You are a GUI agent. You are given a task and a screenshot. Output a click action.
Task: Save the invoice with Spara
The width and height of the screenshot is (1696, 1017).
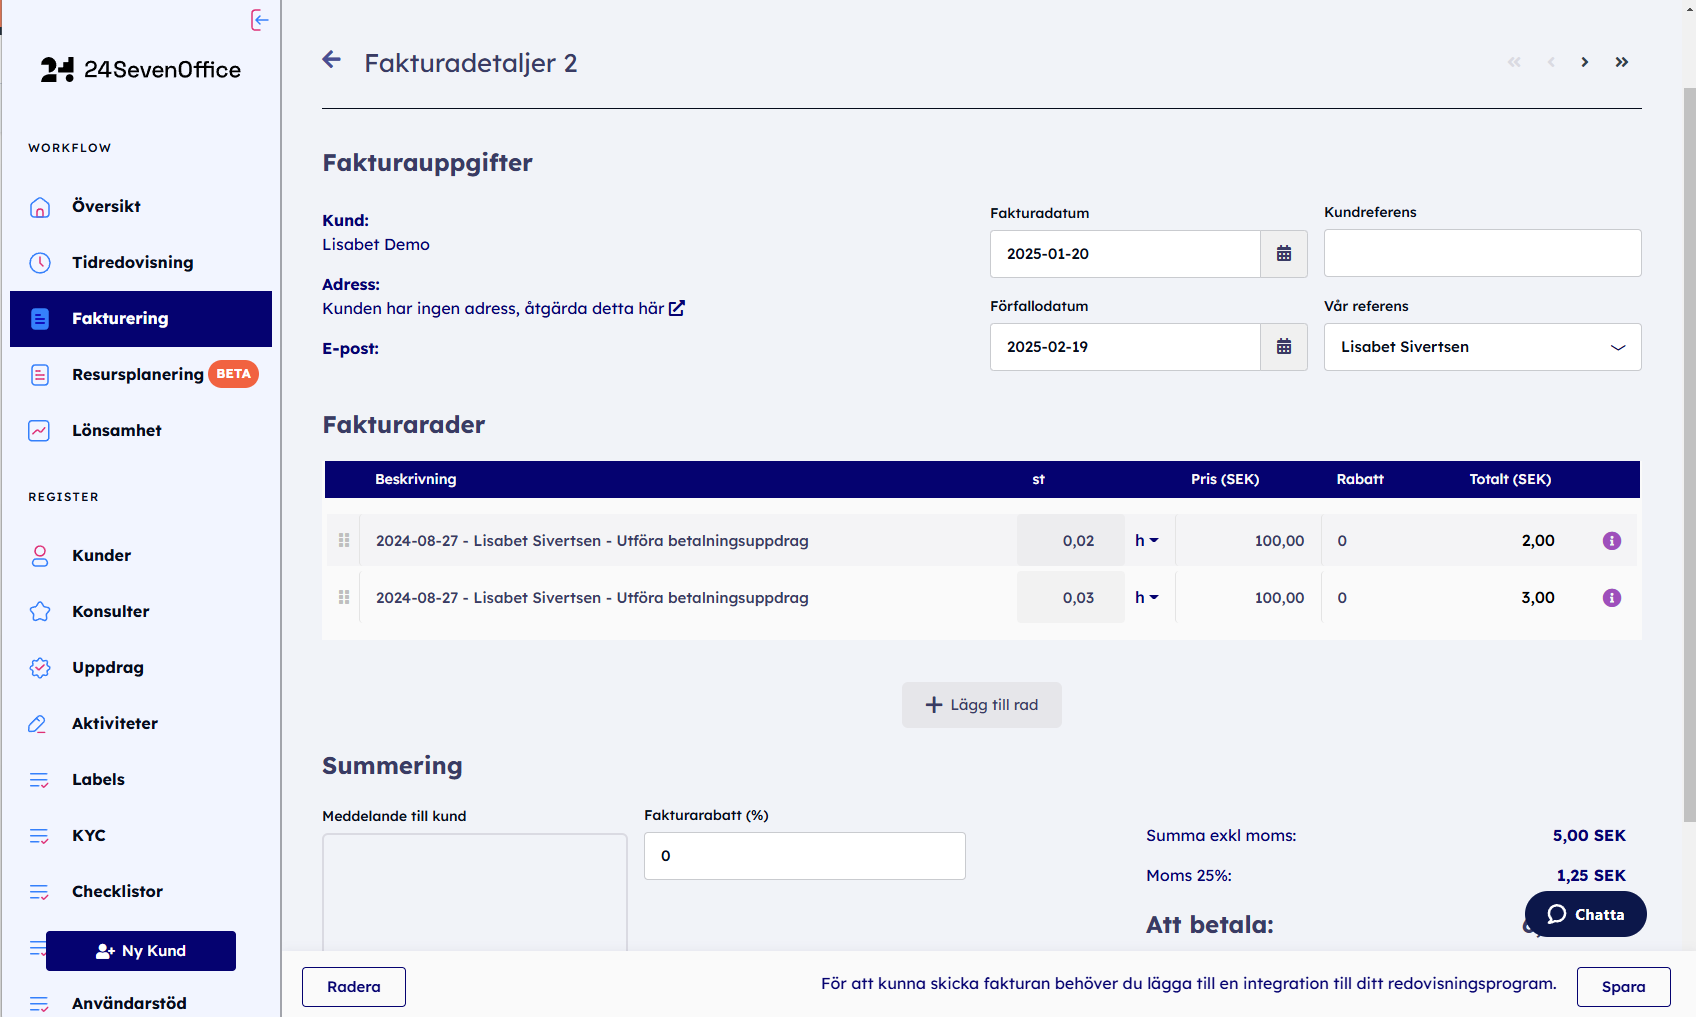(1623, 987)
